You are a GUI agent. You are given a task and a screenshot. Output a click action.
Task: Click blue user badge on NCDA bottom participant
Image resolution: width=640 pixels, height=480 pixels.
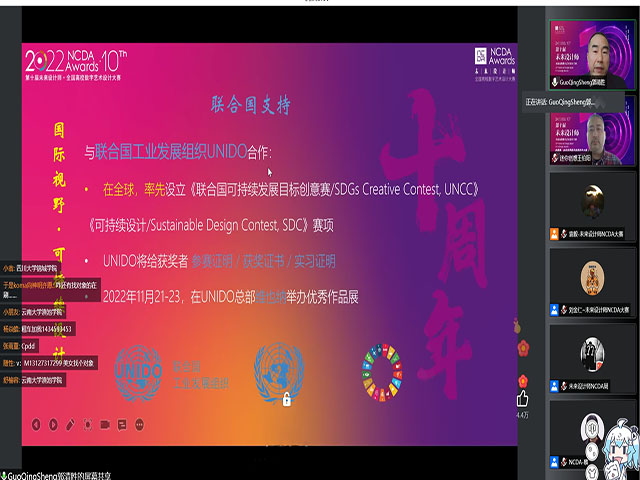coord(554,462)
